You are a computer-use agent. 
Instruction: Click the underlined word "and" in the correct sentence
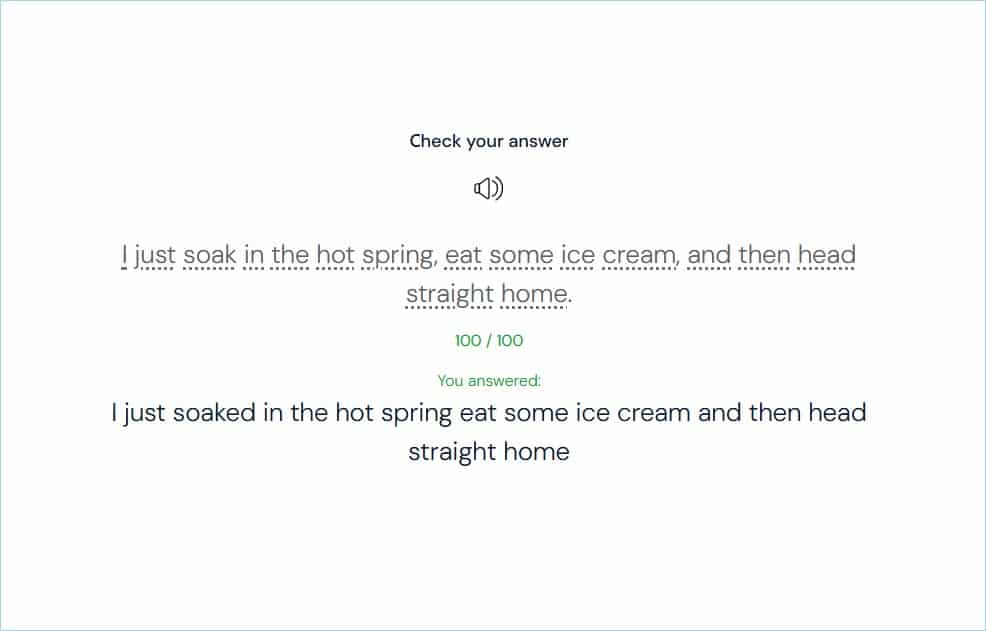click(x=709, y=256)
